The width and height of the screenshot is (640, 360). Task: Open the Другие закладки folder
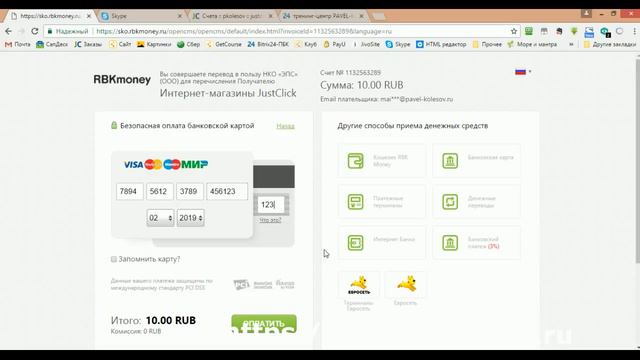(610, 44)
